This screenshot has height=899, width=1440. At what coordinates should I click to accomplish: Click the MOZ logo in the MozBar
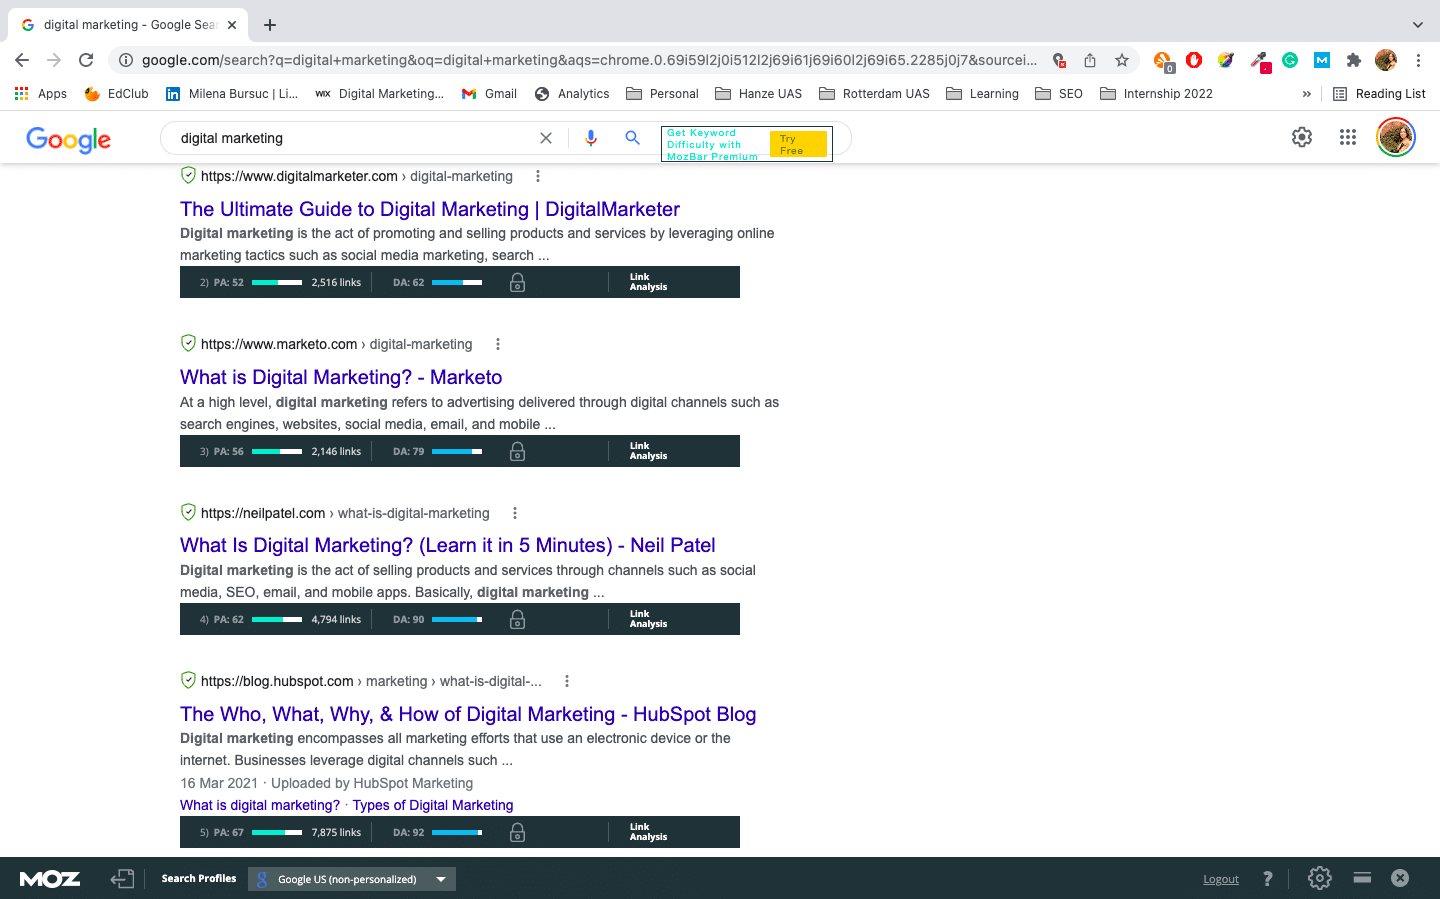click(x=50, y=879)
